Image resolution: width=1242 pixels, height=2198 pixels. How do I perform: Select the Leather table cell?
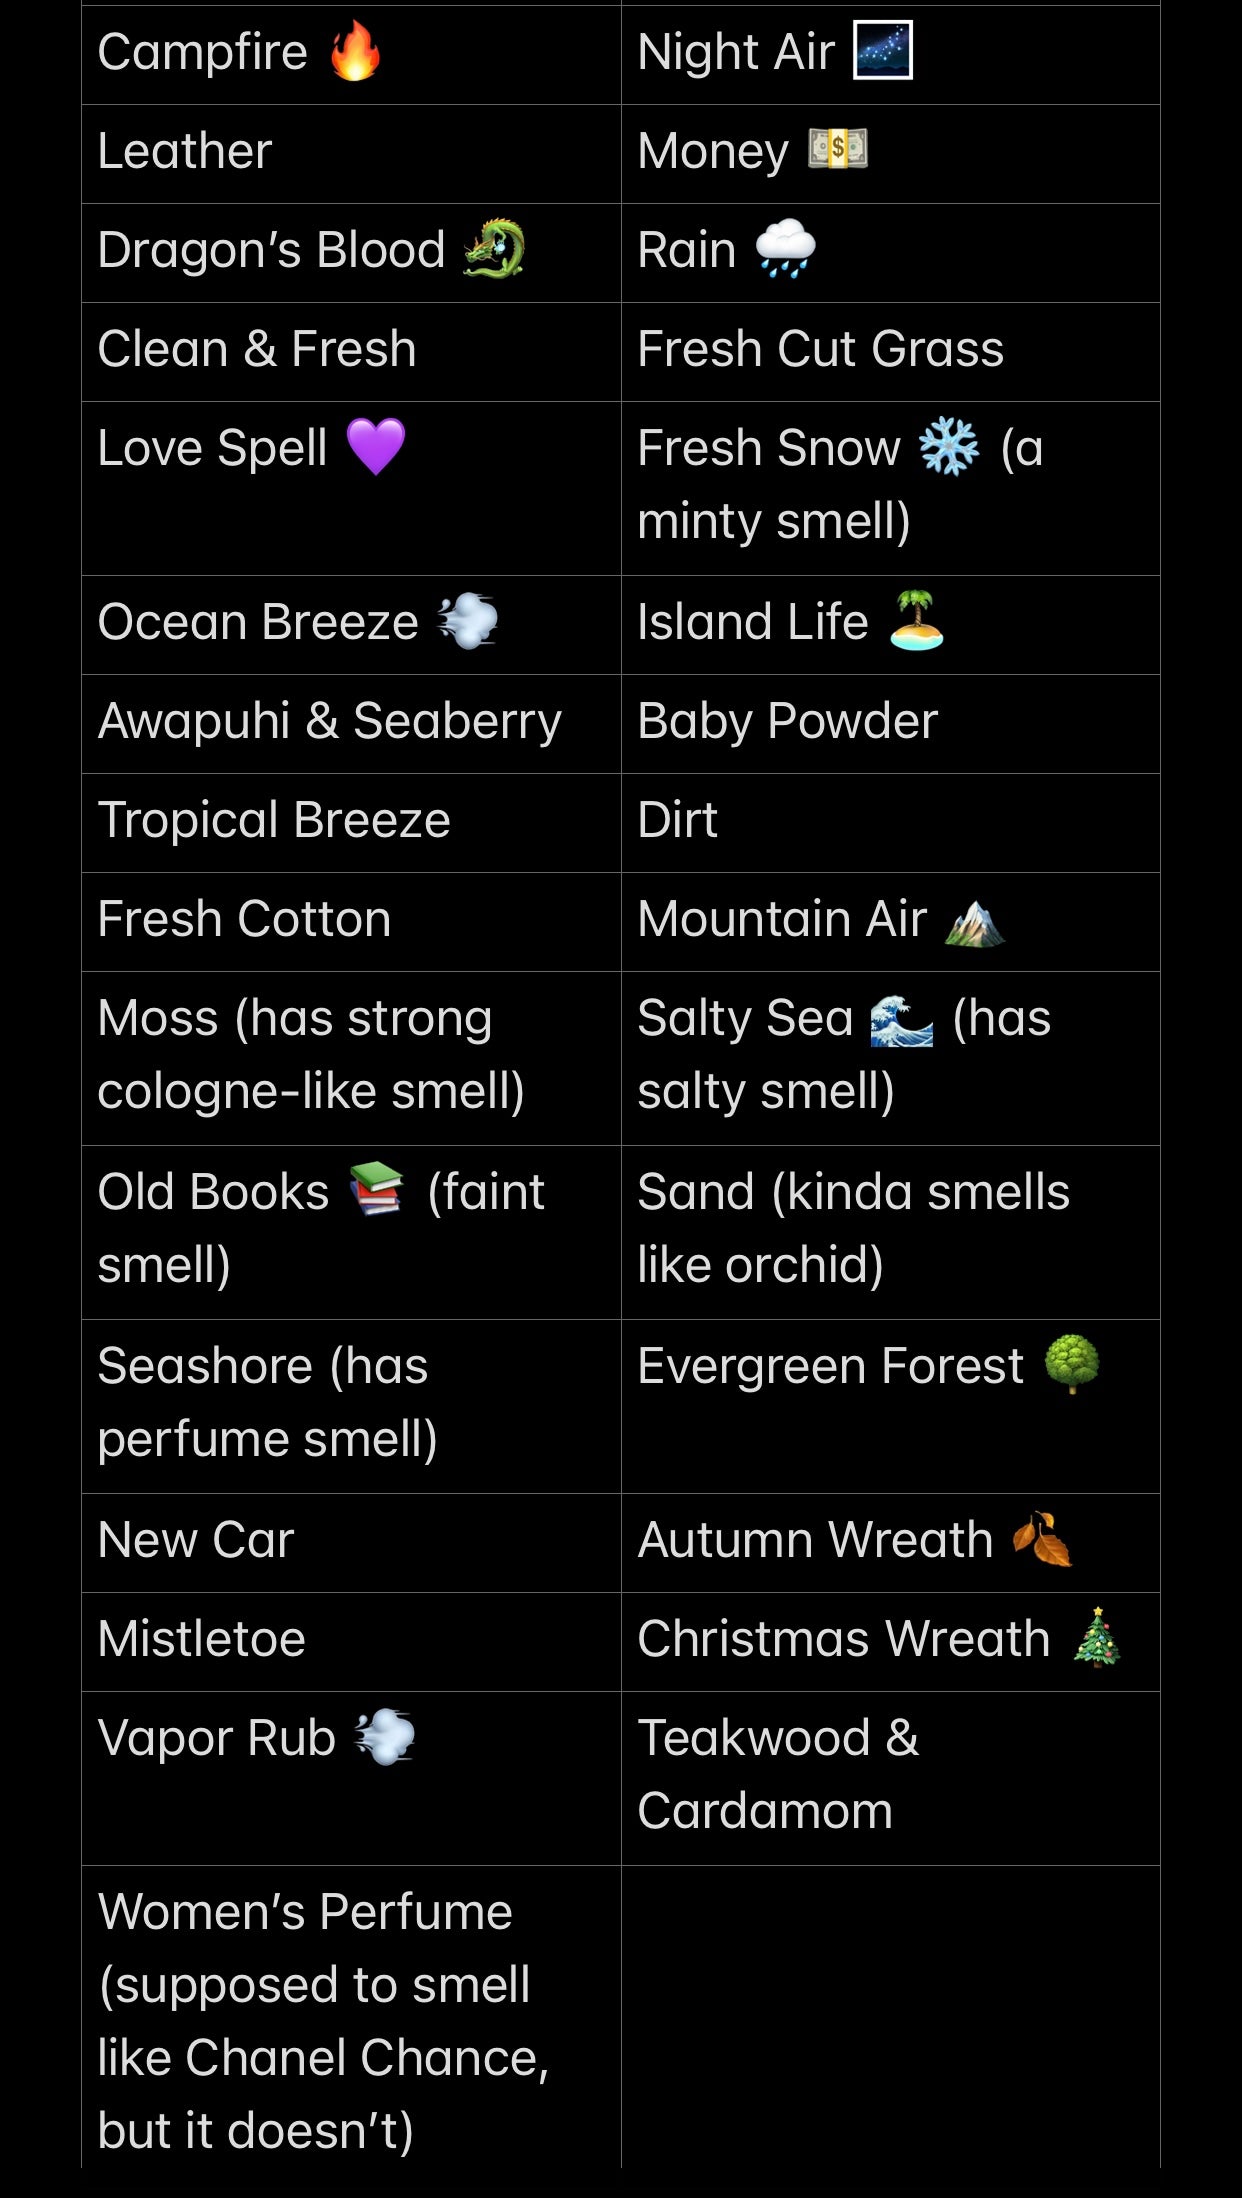(x=351, y=153)
